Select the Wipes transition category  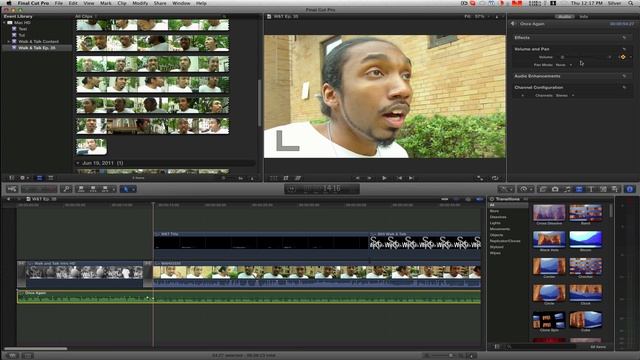pyautogui.click(x=495, y=253)
